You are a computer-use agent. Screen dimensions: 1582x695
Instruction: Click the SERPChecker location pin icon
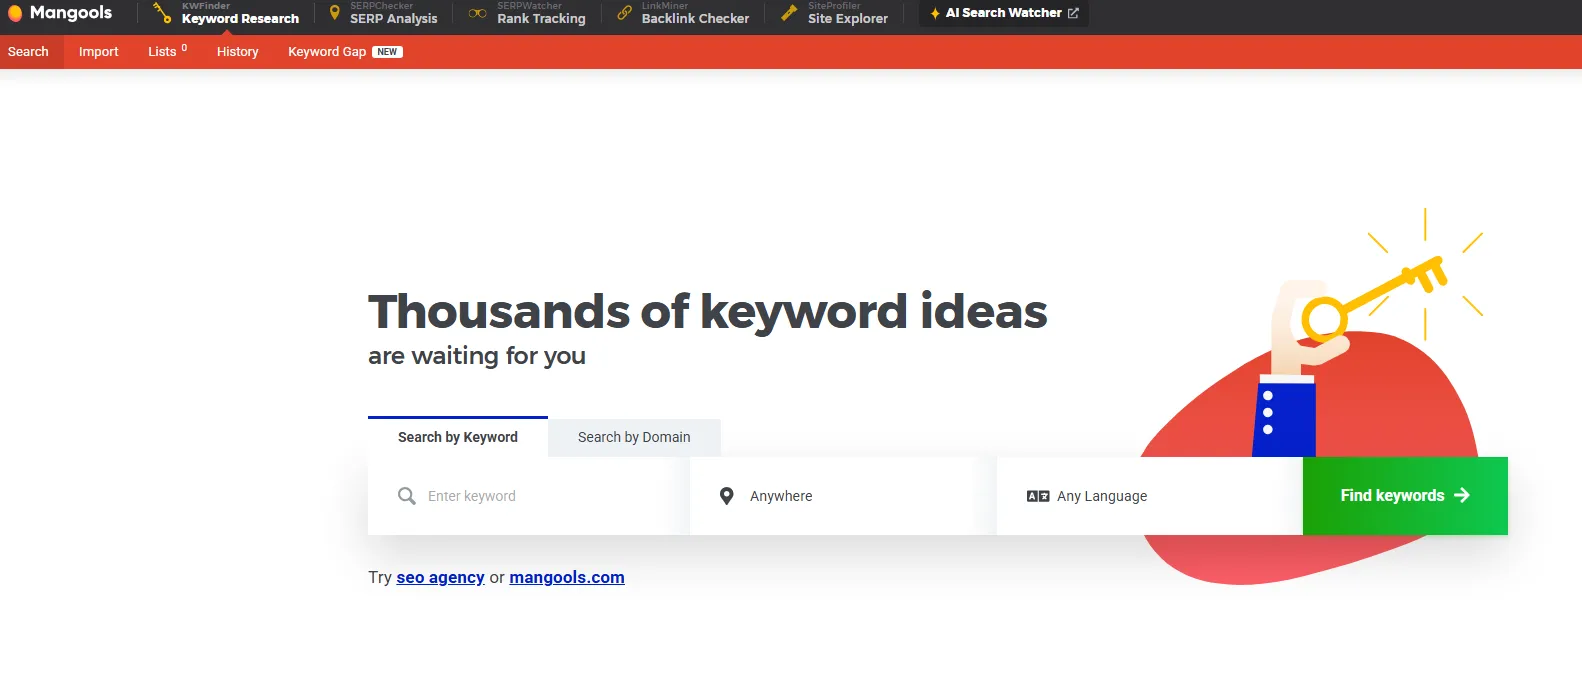click(335, 13)
